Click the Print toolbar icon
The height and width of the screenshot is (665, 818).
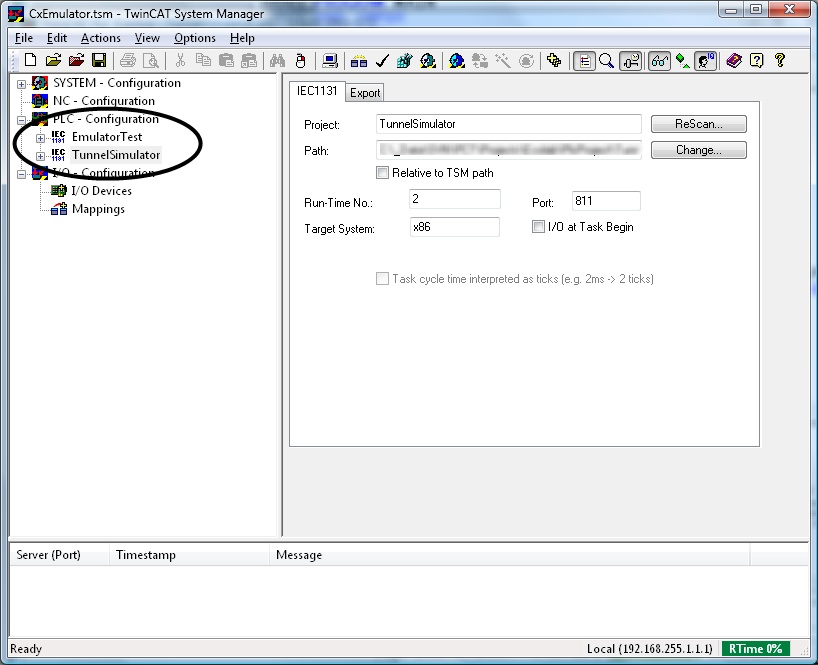point(128,61)
